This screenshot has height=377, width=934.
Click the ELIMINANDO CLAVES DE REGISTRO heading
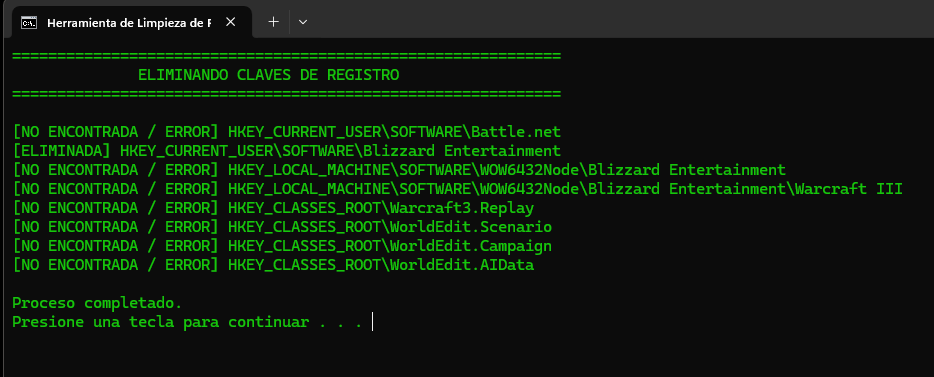[x=269, y=76]
